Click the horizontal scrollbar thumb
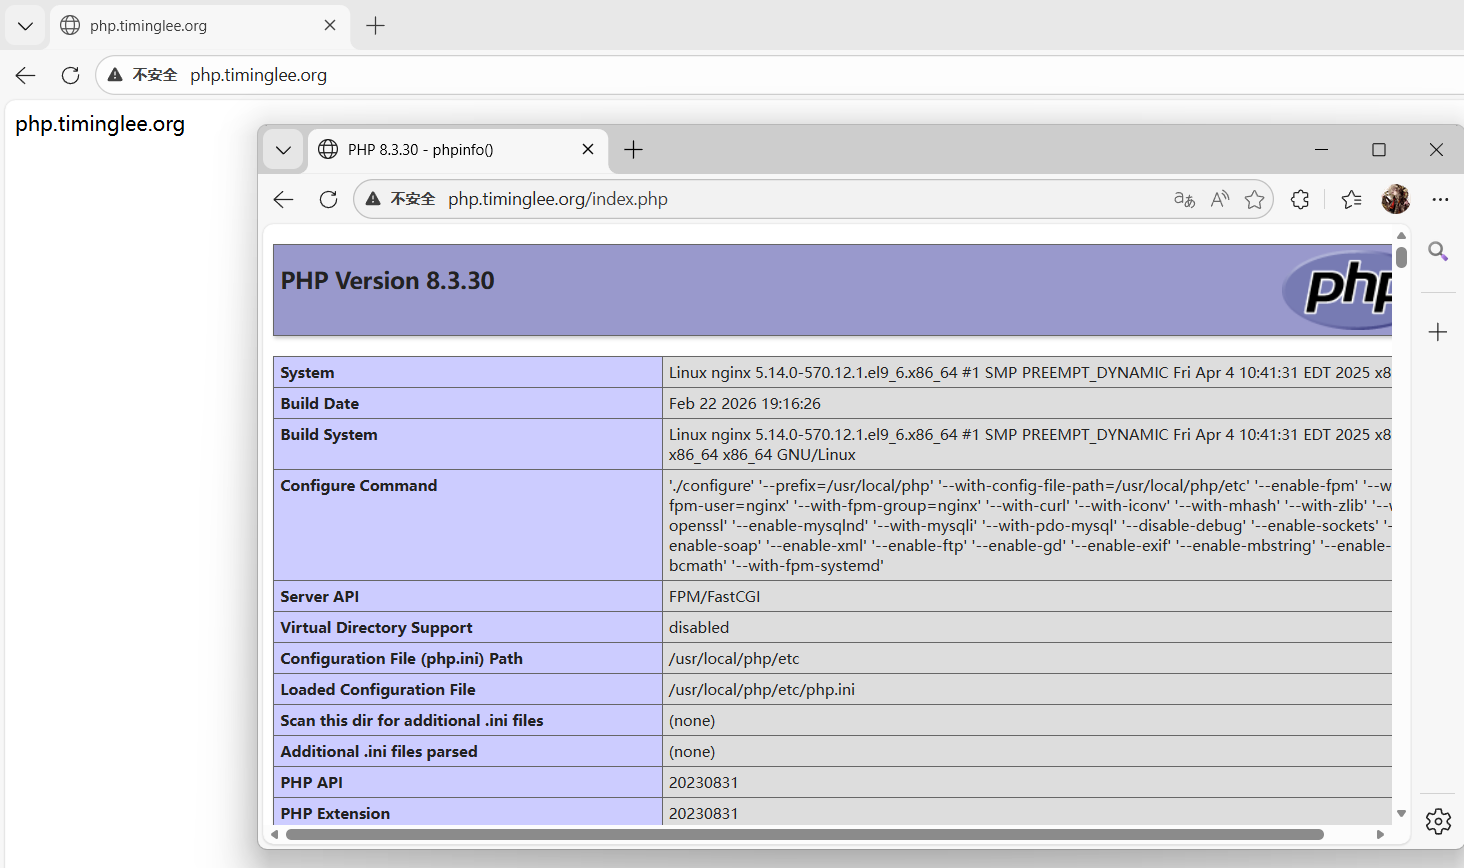1464x868 pixels. click(x=805, y=834)
